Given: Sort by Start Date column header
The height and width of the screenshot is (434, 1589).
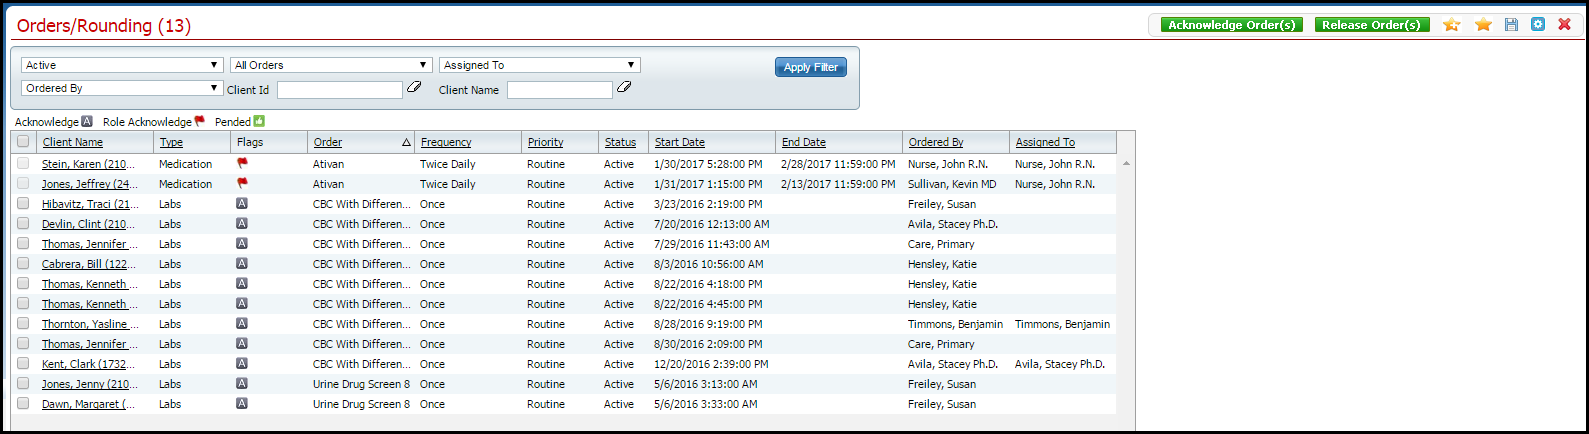Looking at the screenshot, I should [x=680, y=142].
